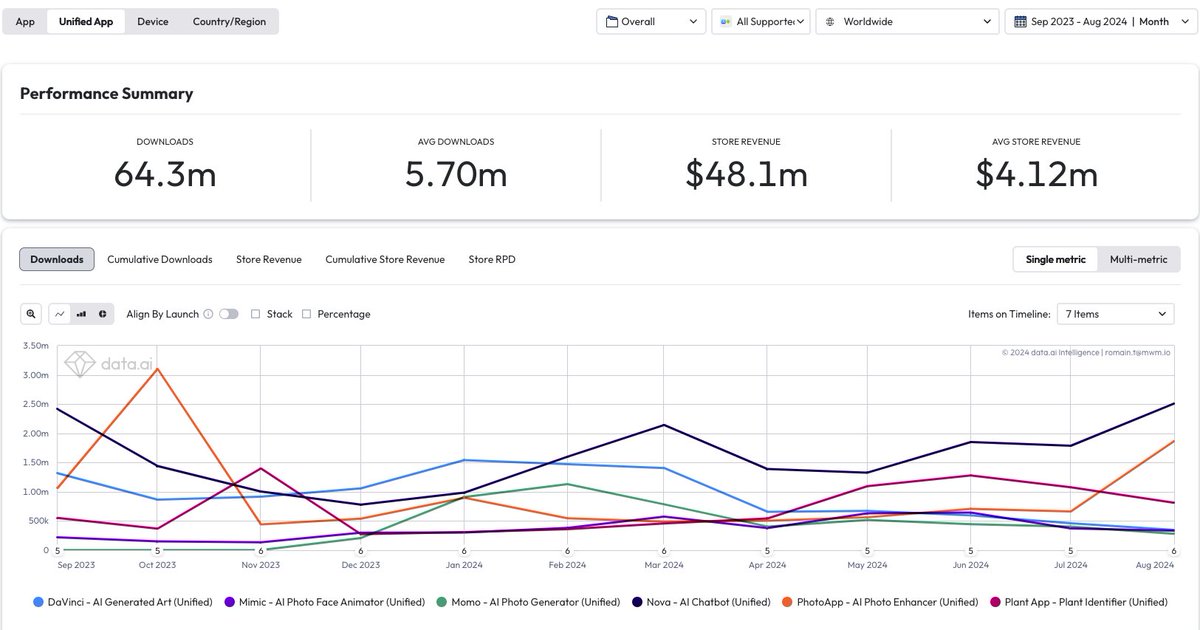Click the Dec 2023 timeline event marker
The width and height of the screenshot is (1200, 630).
click(x=361, y=551)
